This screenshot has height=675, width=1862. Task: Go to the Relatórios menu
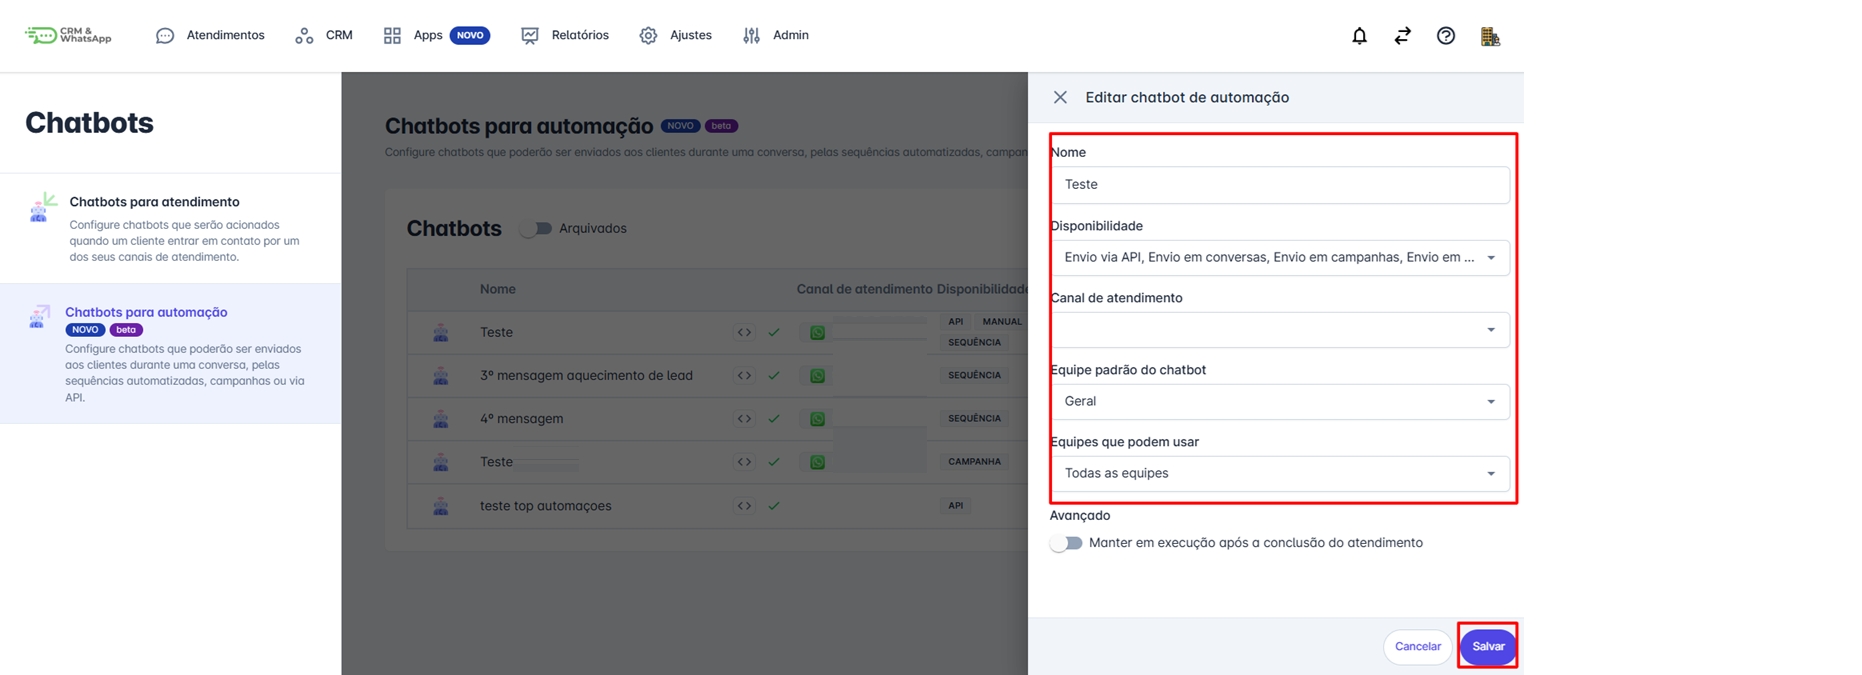565,35
